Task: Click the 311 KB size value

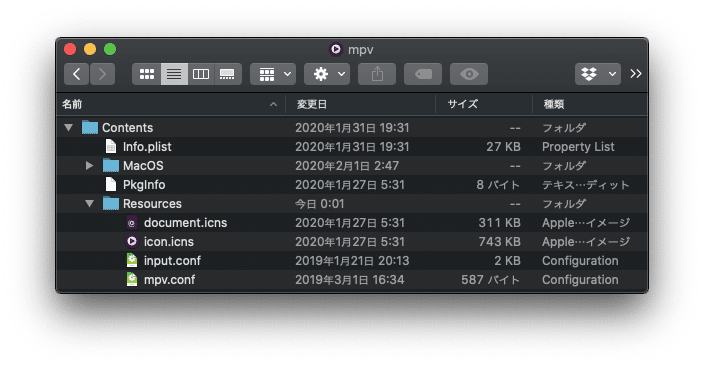Action: click(499, 223)
